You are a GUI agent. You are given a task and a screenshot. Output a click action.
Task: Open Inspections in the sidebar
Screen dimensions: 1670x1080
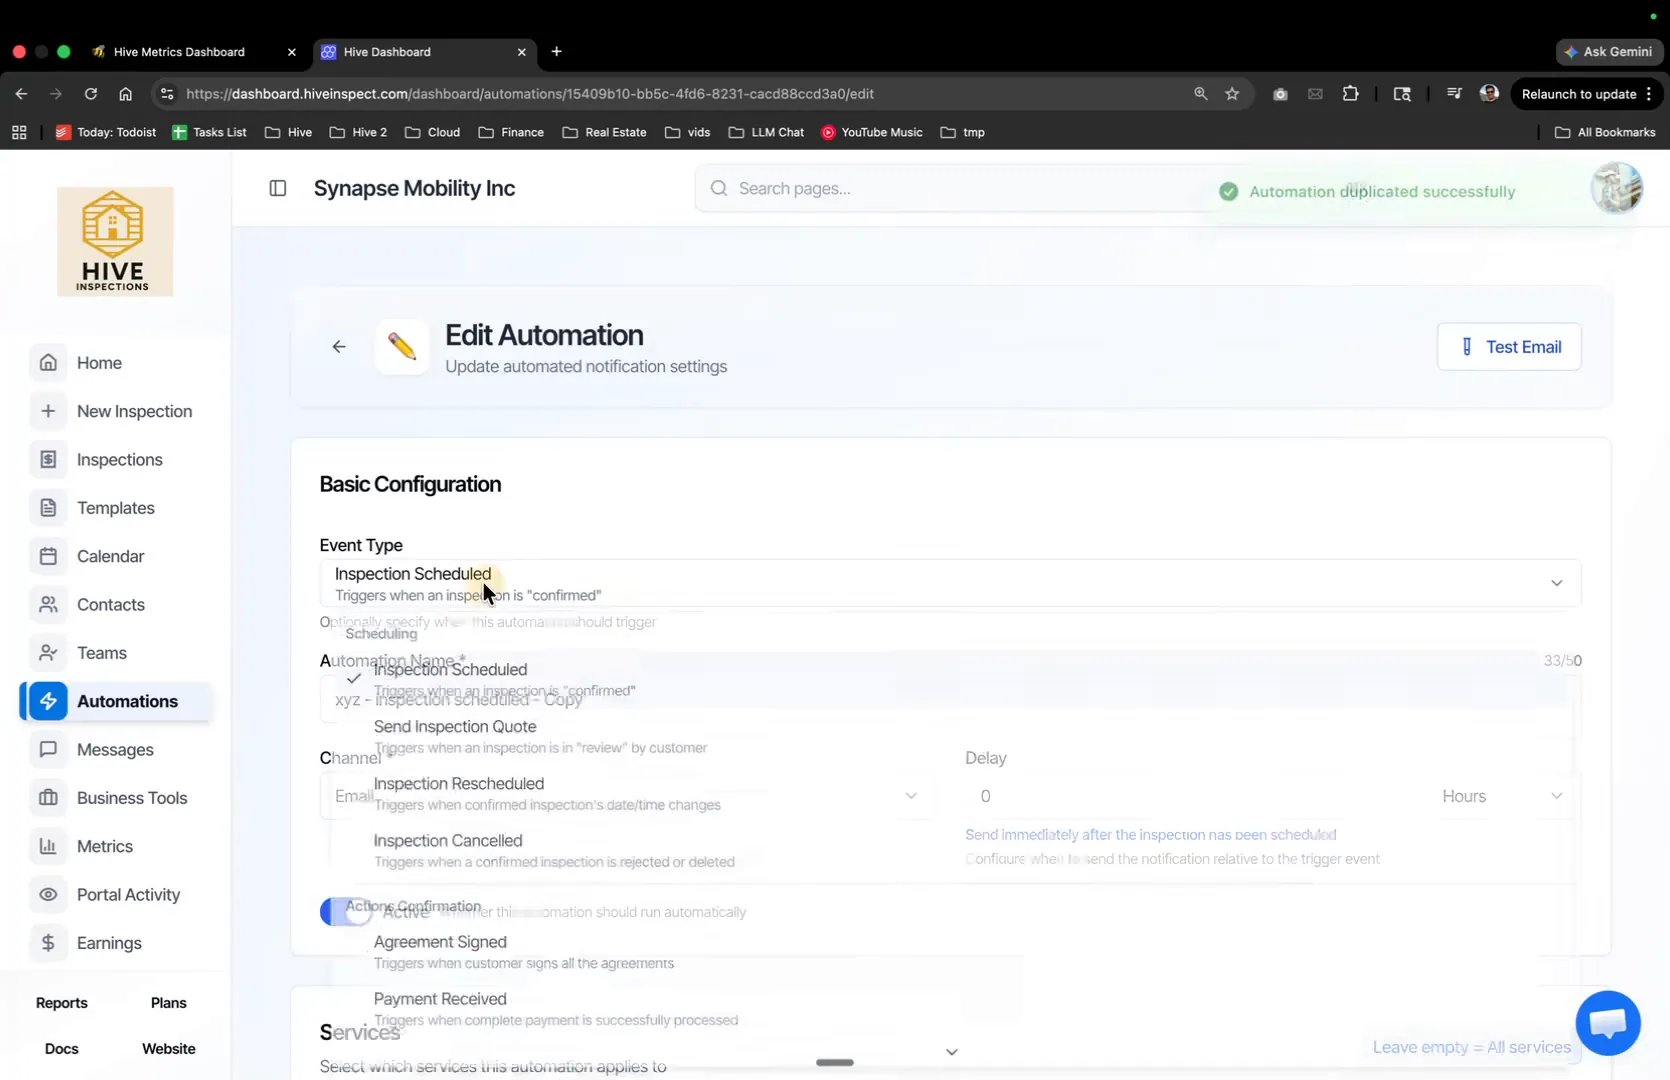pyautogui.click(x=119, y=460)
